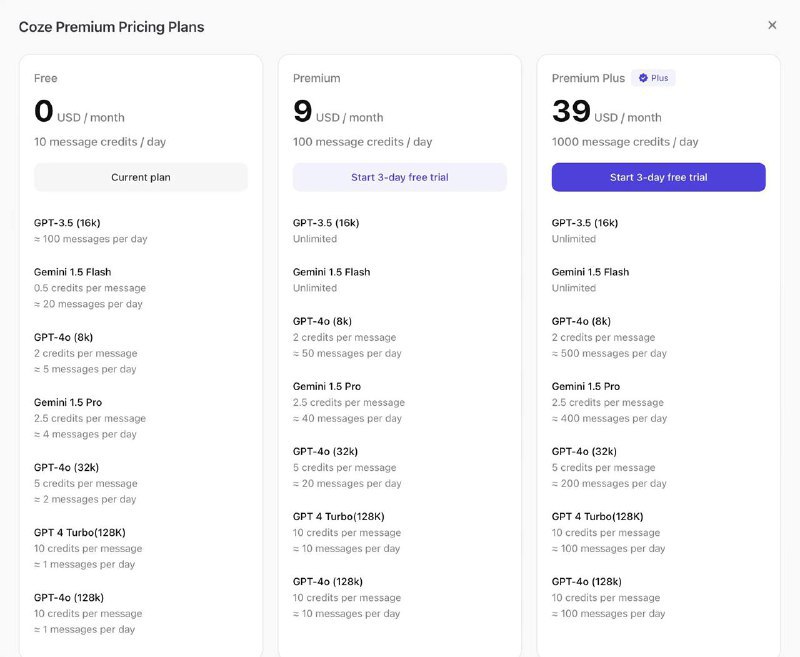The width and height of the screenshot is (800, 657).
Task: Click the 1000 message credits / day text
Action: tap(625, 142)
